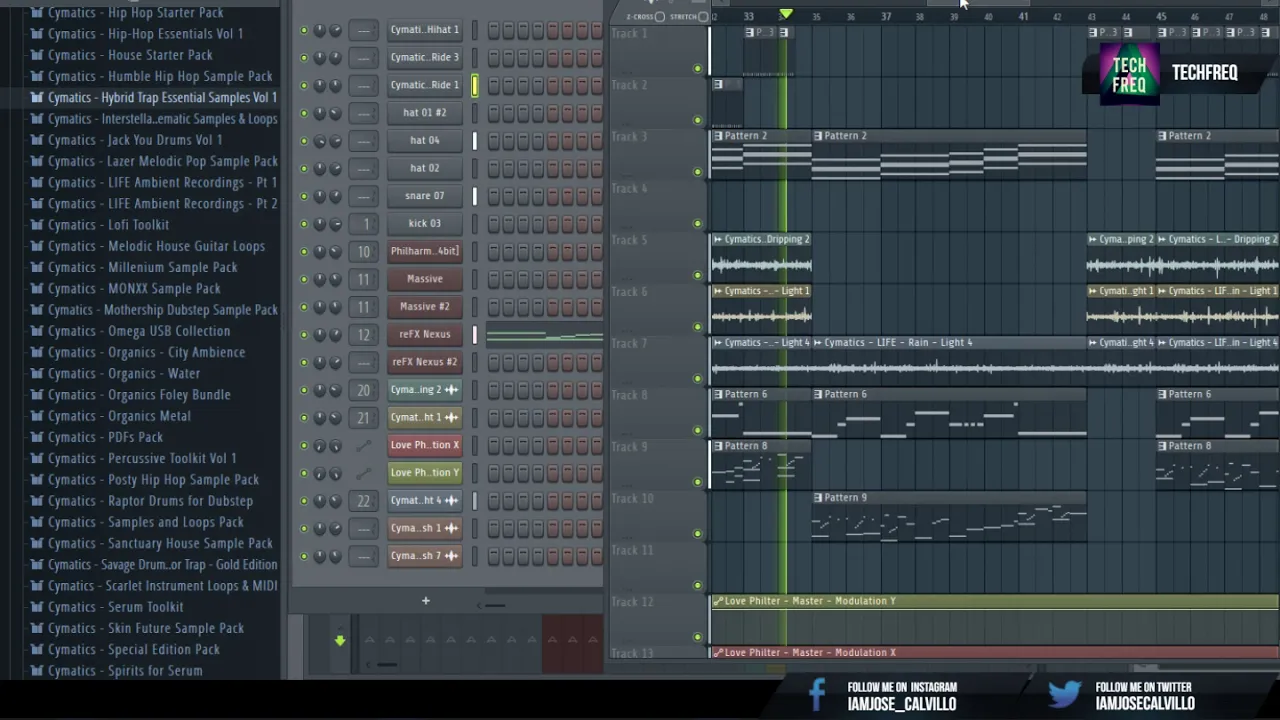Click waveform icon on Cyma..ing 2 channel

pyautogui.click(x=451, y=390)
